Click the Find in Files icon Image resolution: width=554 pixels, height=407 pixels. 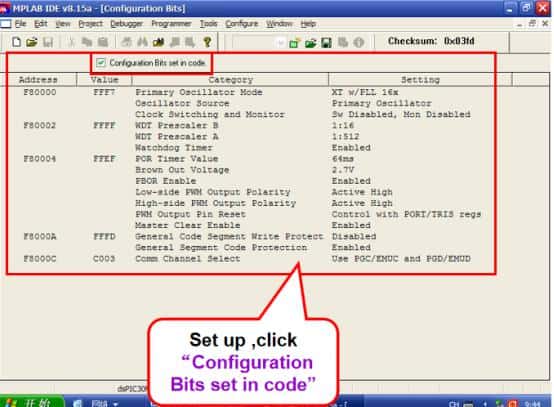pos(158,42)
